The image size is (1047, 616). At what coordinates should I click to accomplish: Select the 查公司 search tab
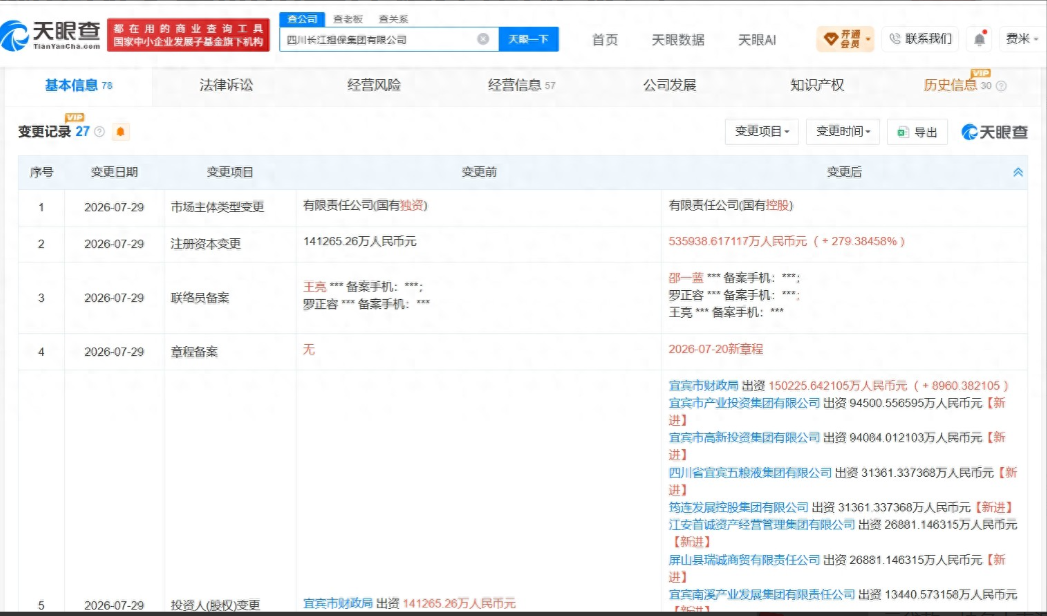(302, 19)
